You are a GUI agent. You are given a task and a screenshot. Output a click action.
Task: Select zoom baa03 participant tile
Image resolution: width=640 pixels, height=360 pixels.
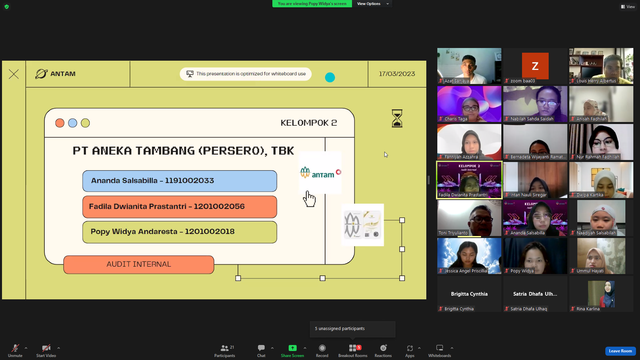click(535, 66)
